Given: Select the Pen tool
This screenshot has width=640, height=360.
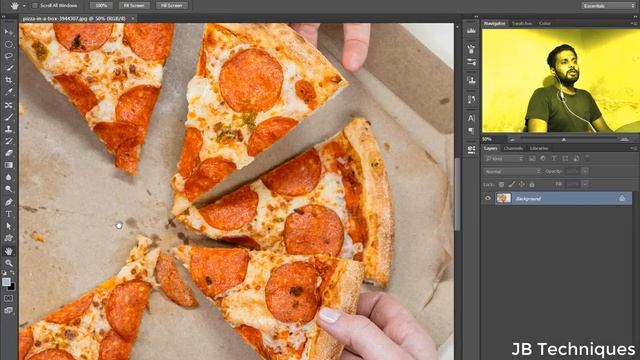Looking at the screenshot, I should click(x=9, y=202).
